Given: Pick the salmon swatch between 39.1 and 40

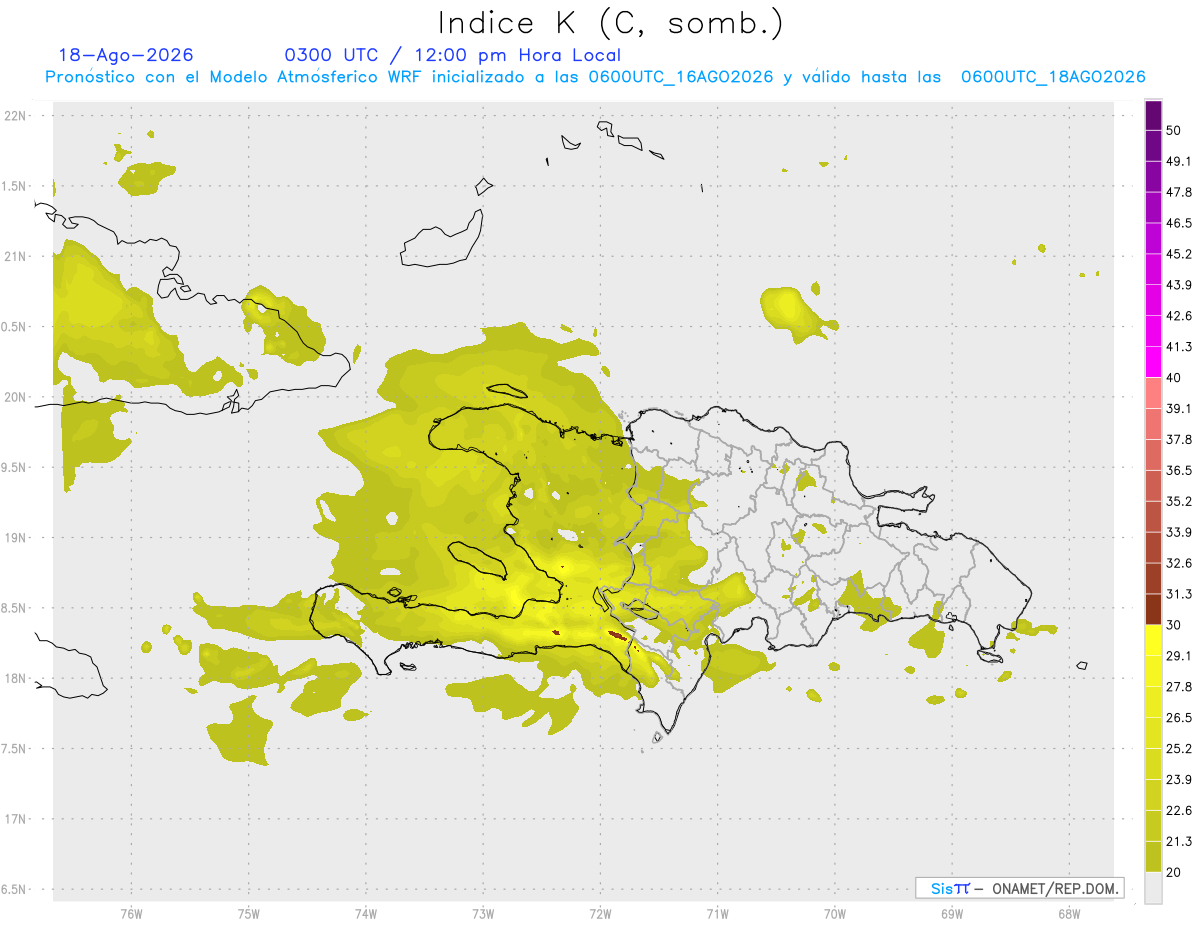Looking at the screenshot, I should [1153, 393].
